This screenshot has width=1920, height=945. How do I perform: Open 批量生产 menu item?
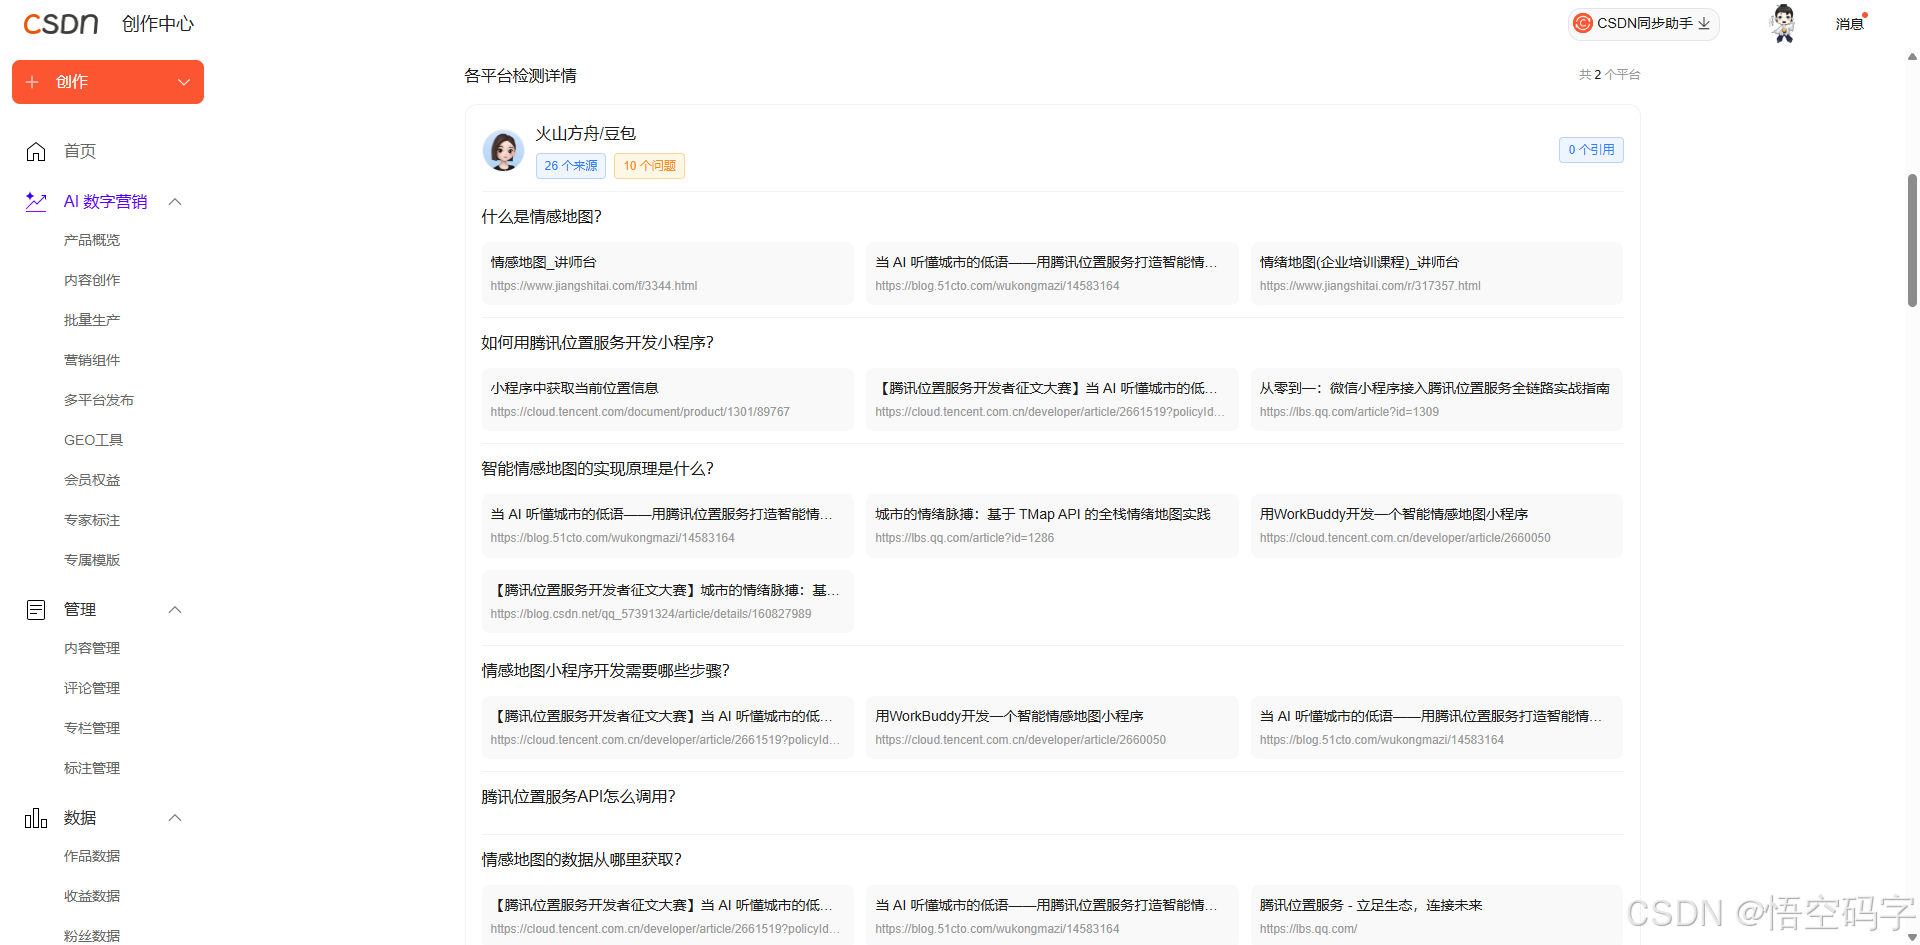click(92, 320)
